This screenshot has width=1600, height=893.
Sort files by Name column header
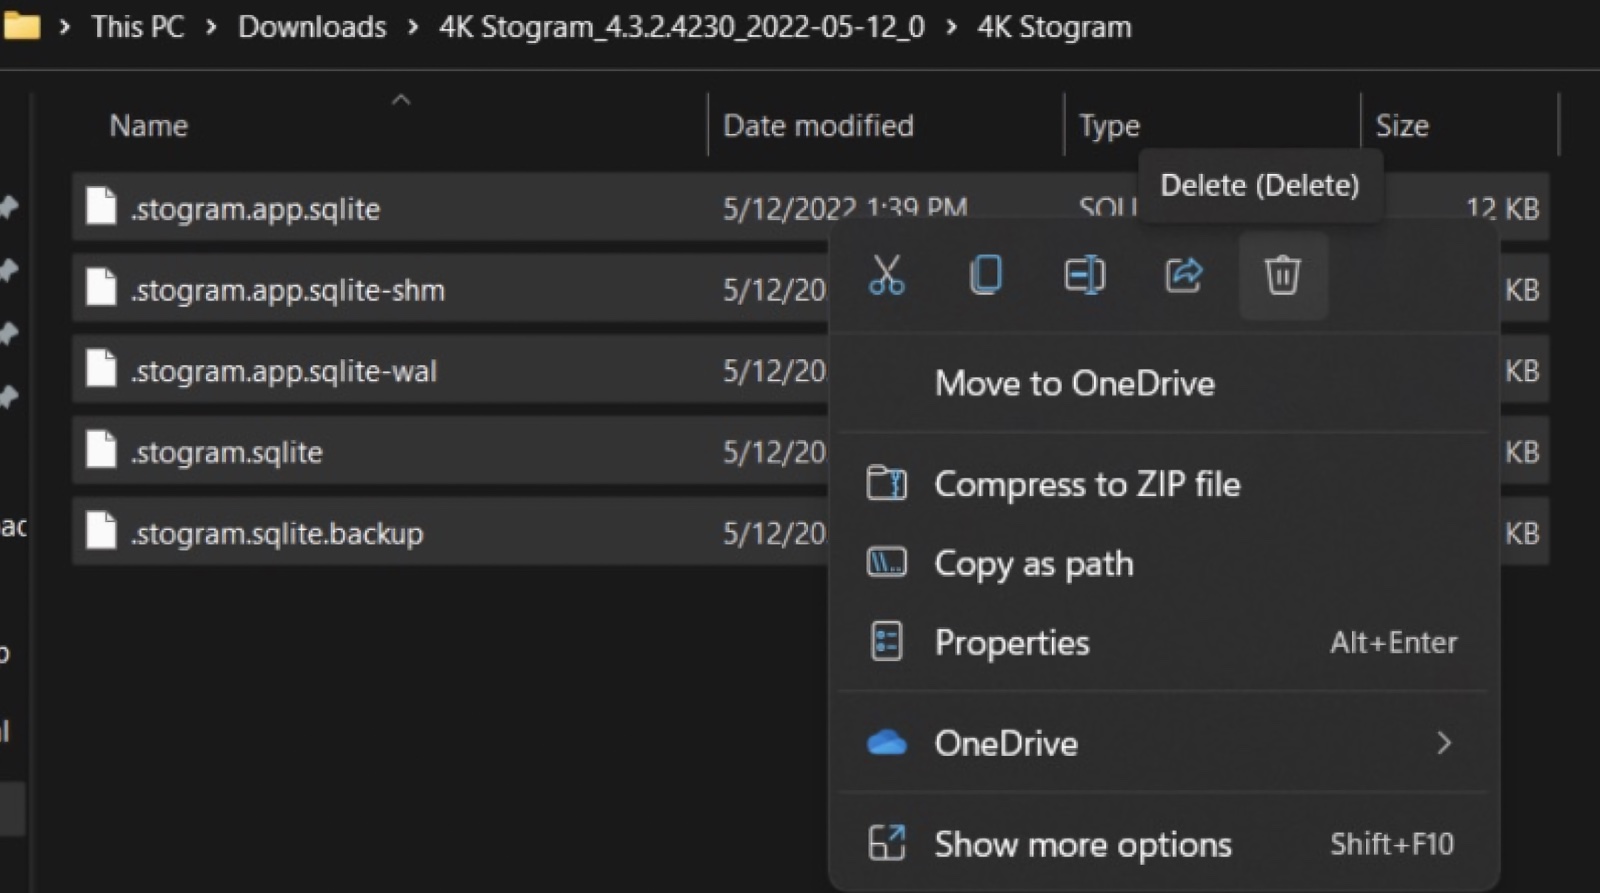pos(148,126)
